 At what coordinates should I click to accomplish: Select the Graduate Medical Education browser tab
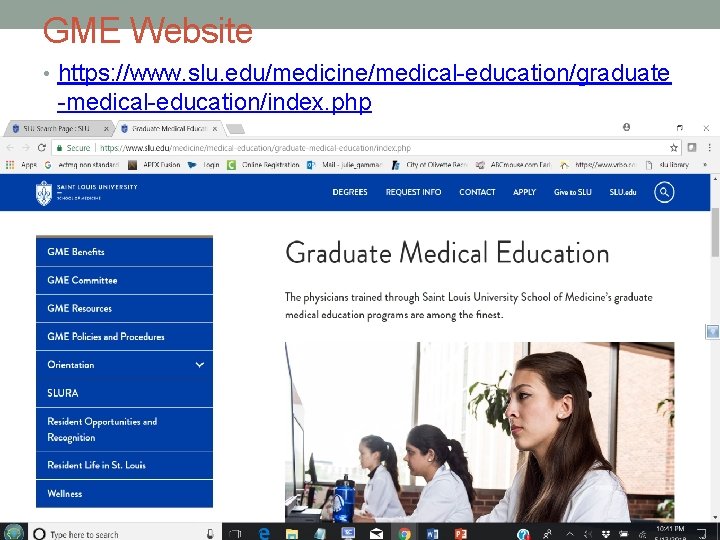pyautogui.click(x=168, y=129)
